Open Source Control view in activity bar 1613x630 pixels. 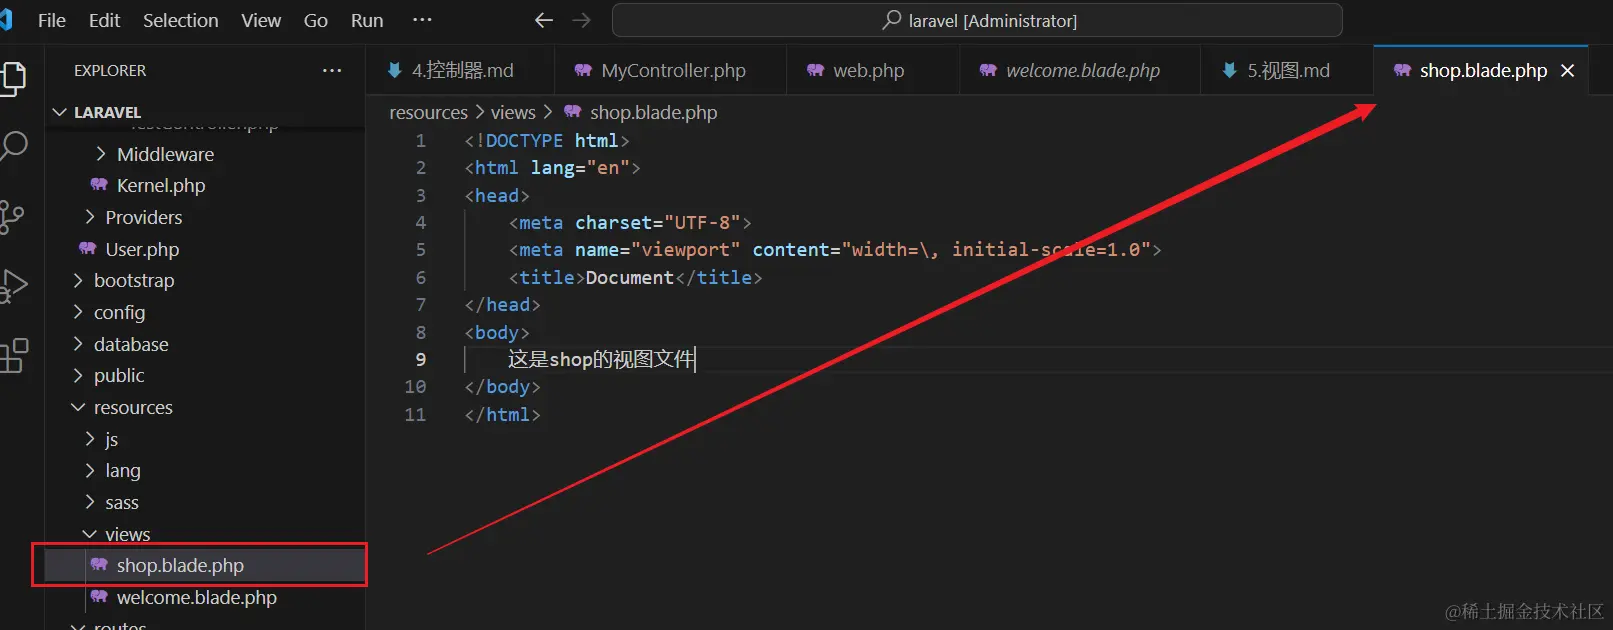coord(12,217)
